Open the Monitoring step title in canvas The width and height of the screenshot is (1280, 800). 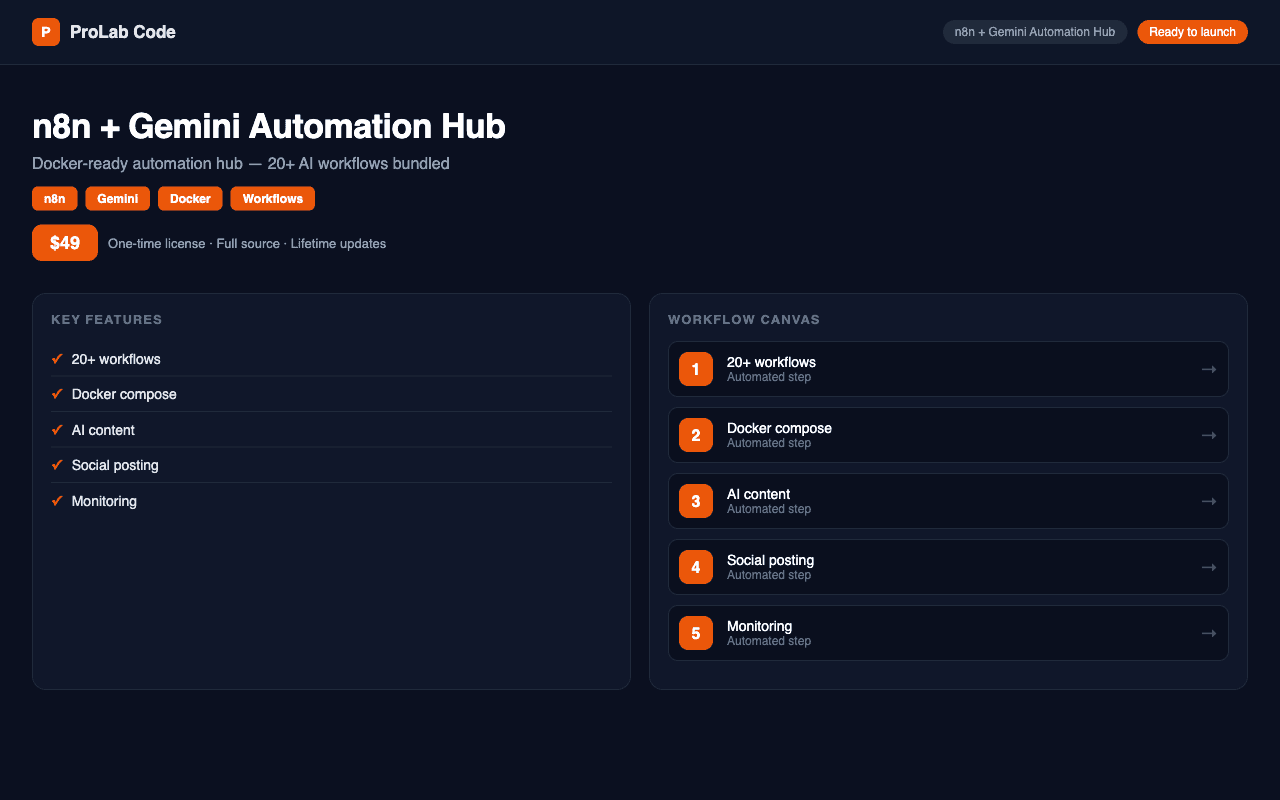point(759,626)
